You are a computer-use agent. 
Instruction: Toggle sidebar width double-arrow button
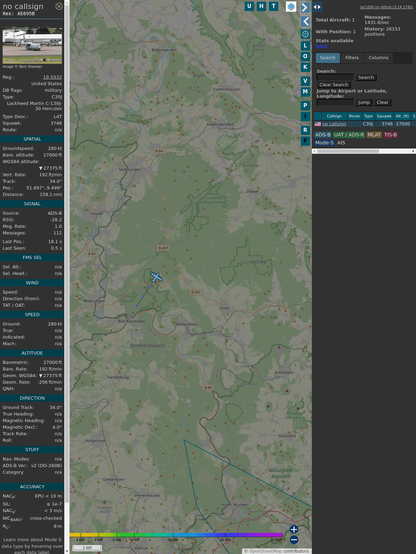point(317,7)
